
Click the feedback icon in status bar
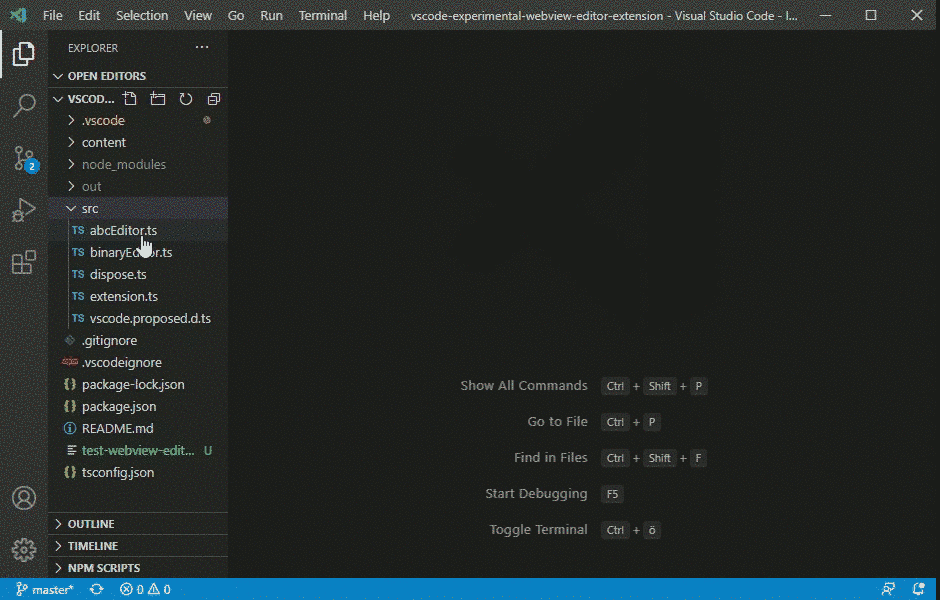(888, 590)
